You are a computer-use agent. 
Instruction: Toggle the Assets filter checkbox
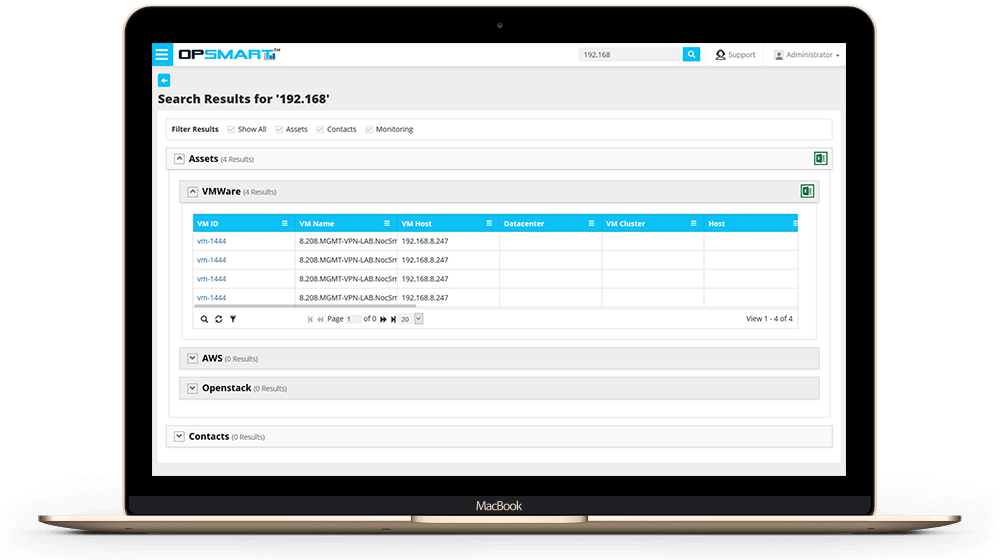click(279, 129)
